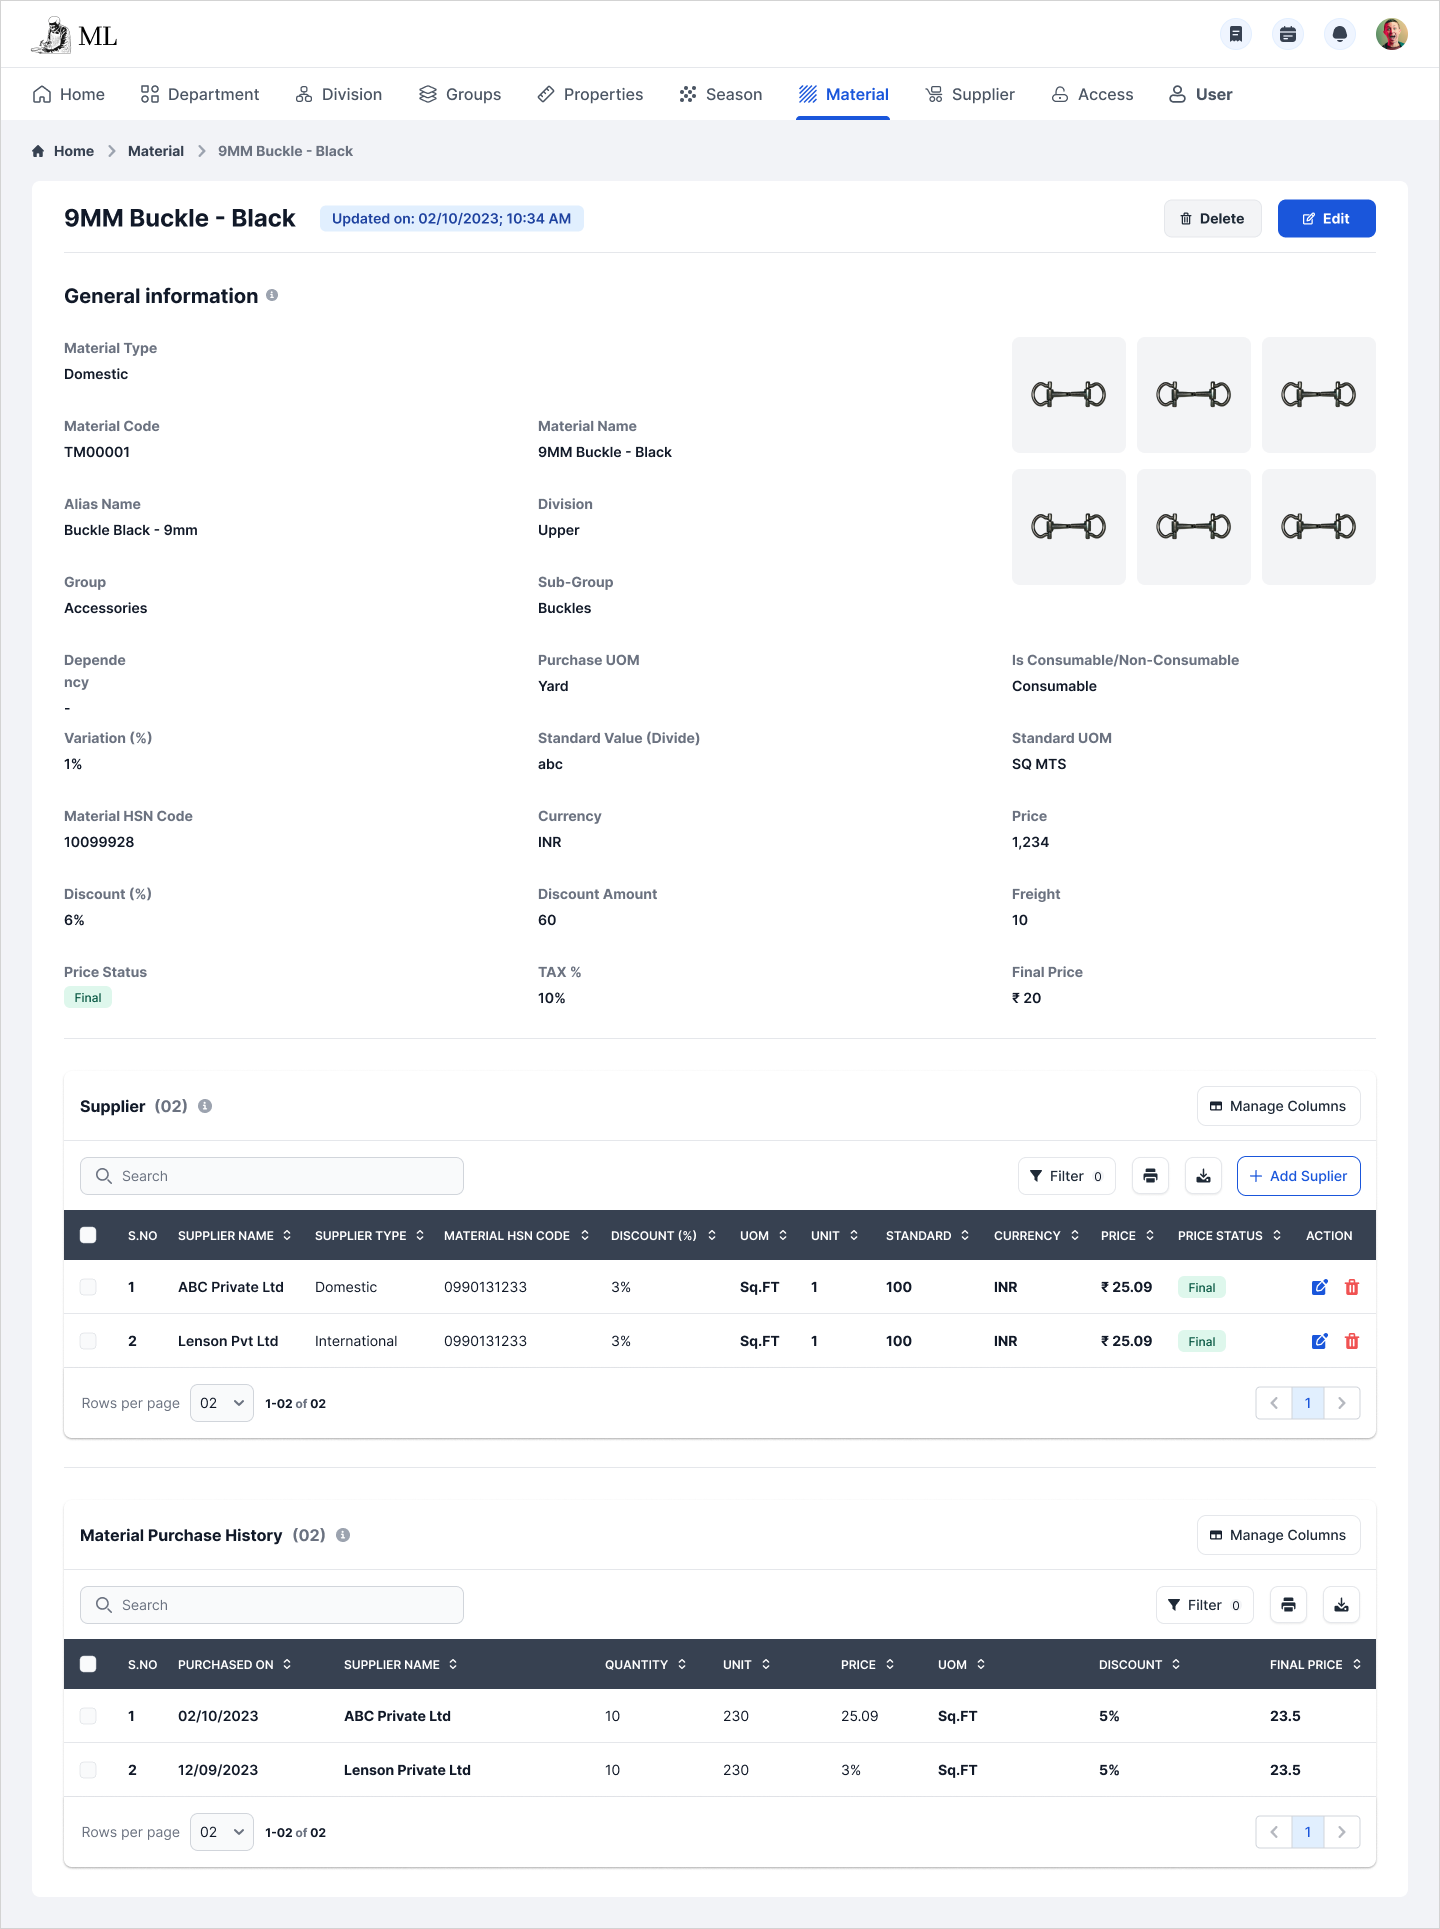Screen dimensions: 1440x1929
Task: Go to the previous page in Purchase History pagination
Action: click(x=1274, y=1832)
